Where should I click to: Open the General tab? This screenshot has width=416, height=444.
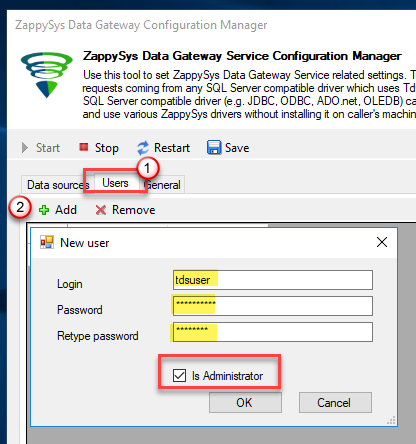tap(163, 185)
